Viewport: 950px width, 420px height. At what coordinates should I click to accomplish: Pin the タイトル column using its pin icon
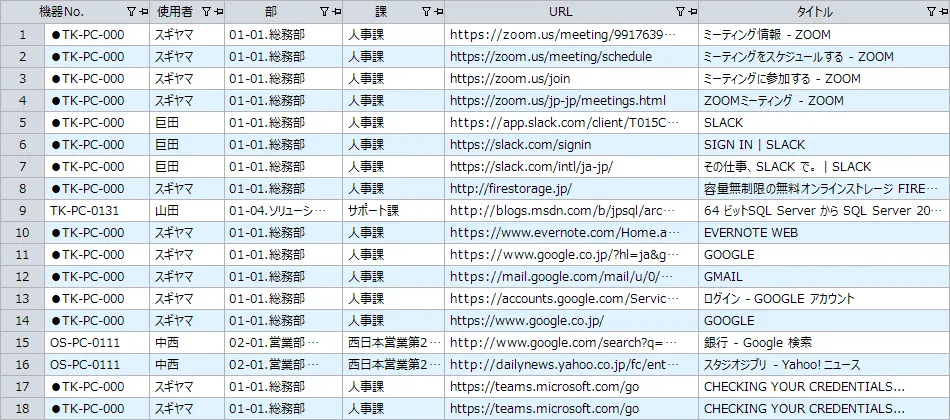(943, 12)
